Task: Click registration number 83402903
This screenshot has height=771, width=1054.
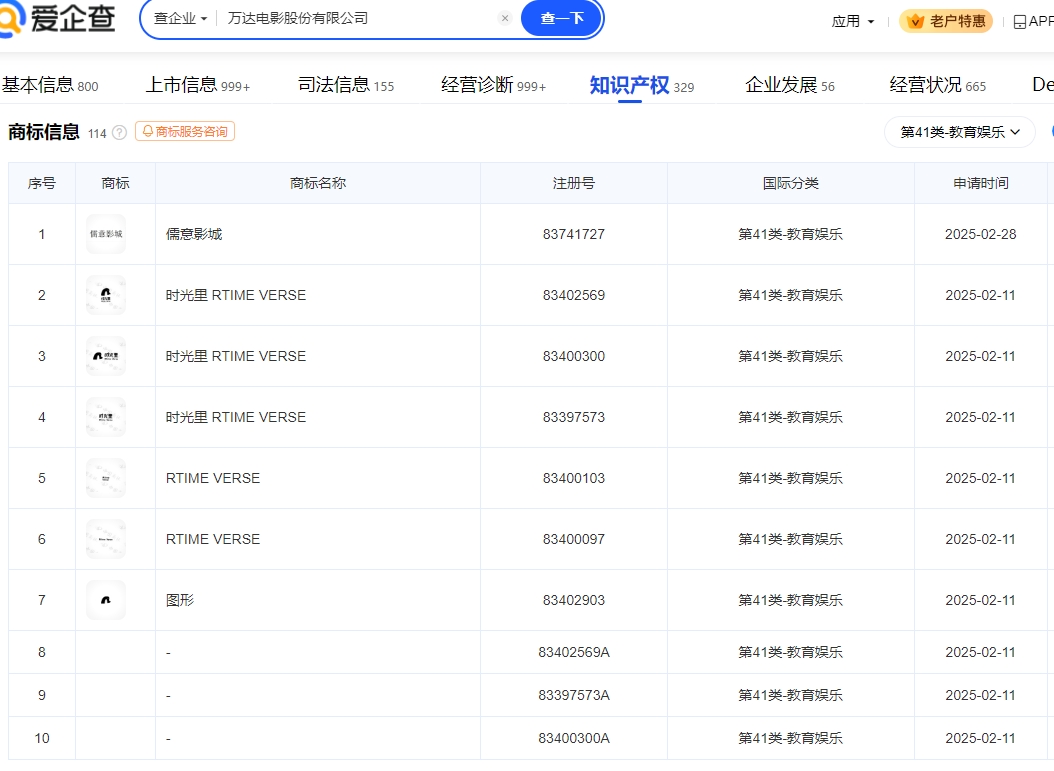Action: [573, 600]
